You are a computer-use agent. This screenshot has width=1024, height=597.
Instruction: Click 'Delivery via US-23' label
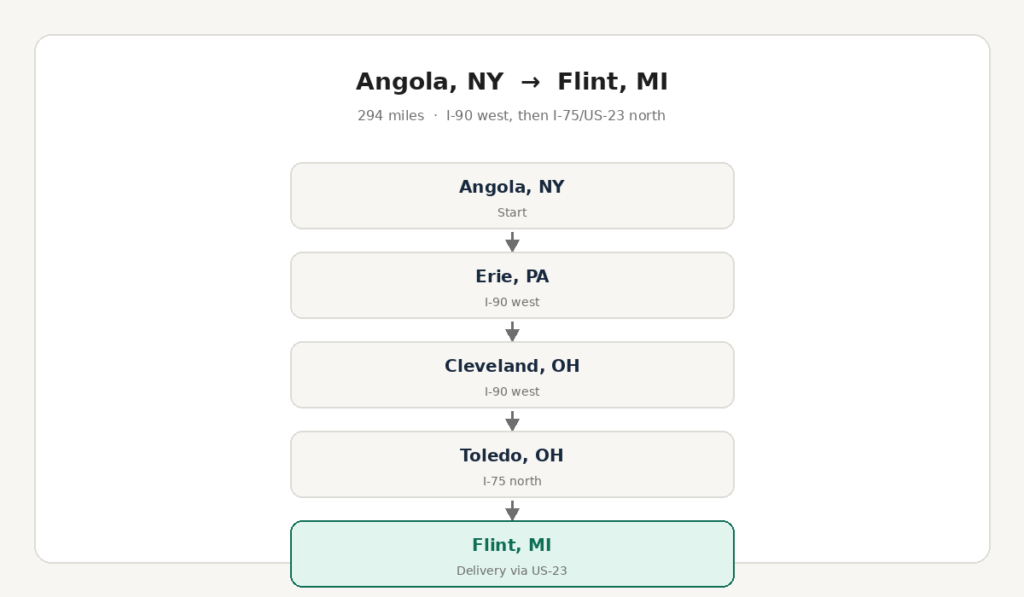tap(512, 570)
